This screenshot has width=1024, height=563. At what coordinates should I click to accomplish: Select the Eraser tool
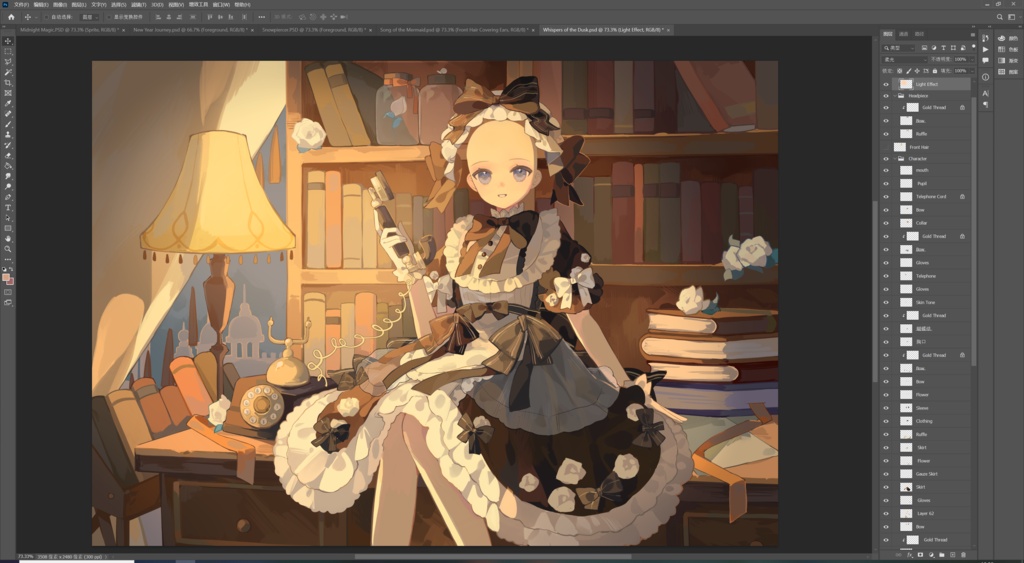tap(8, 155)
